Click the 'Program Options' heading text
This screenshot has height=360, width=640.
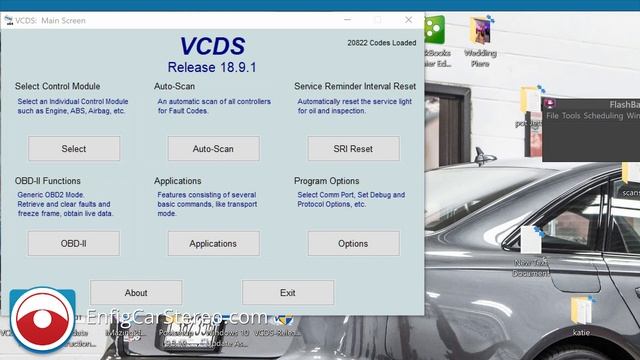click(x=327, y=181)
